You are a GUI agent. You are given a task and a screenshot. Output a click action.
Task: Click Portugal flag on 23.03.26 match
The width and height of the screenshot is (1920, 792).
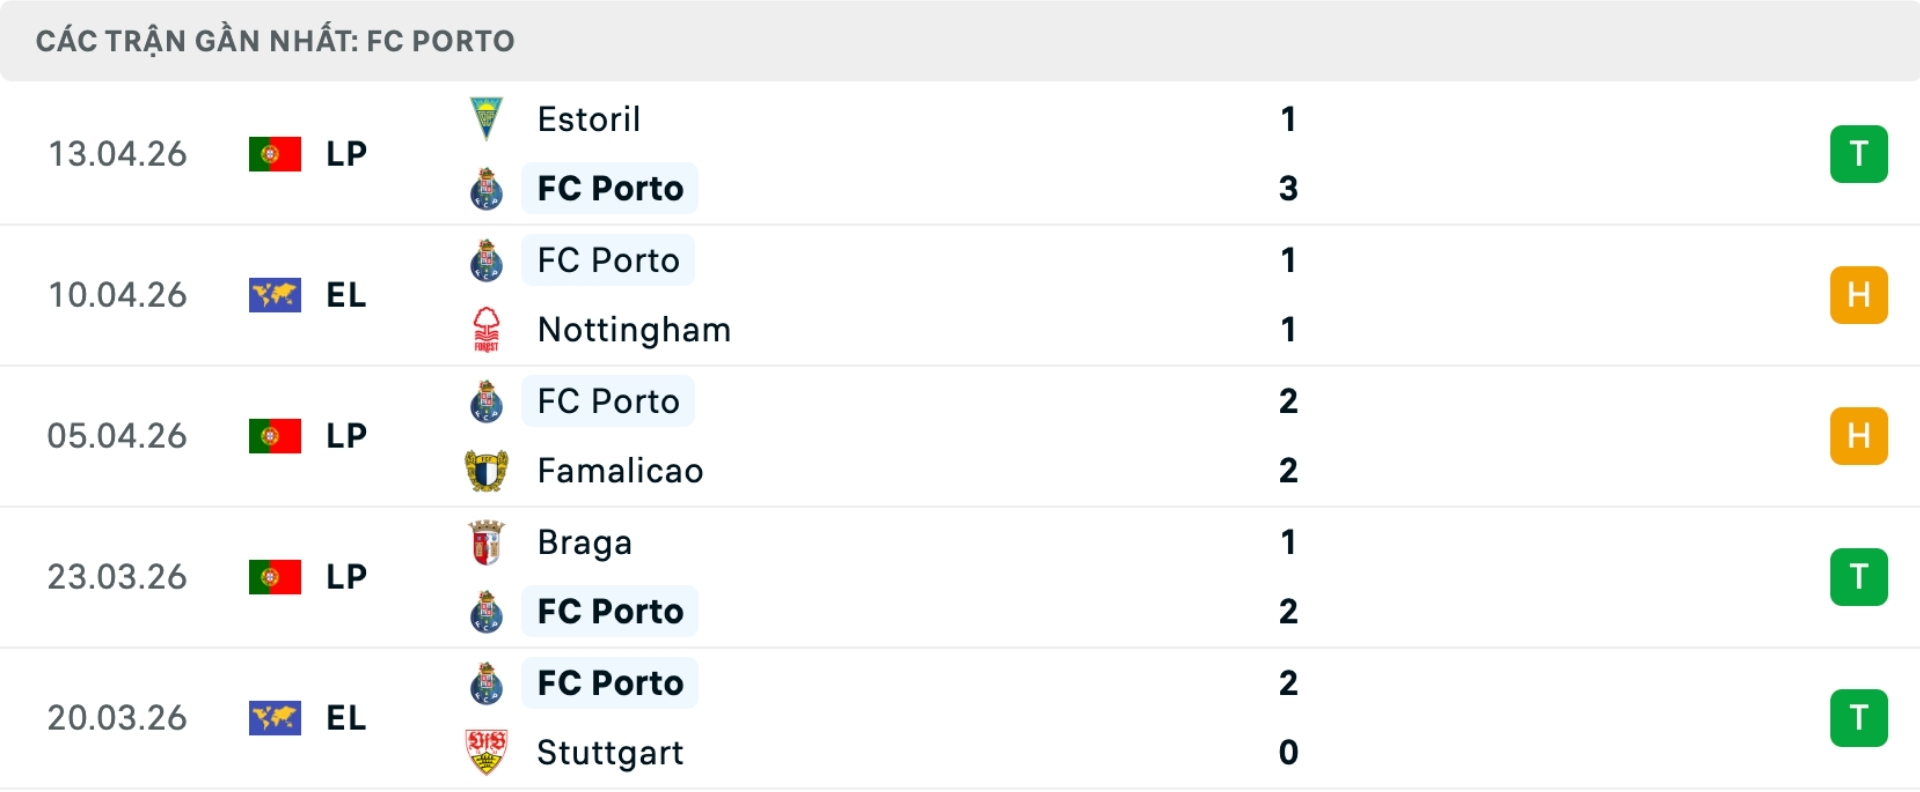click(x=275, y=577)
